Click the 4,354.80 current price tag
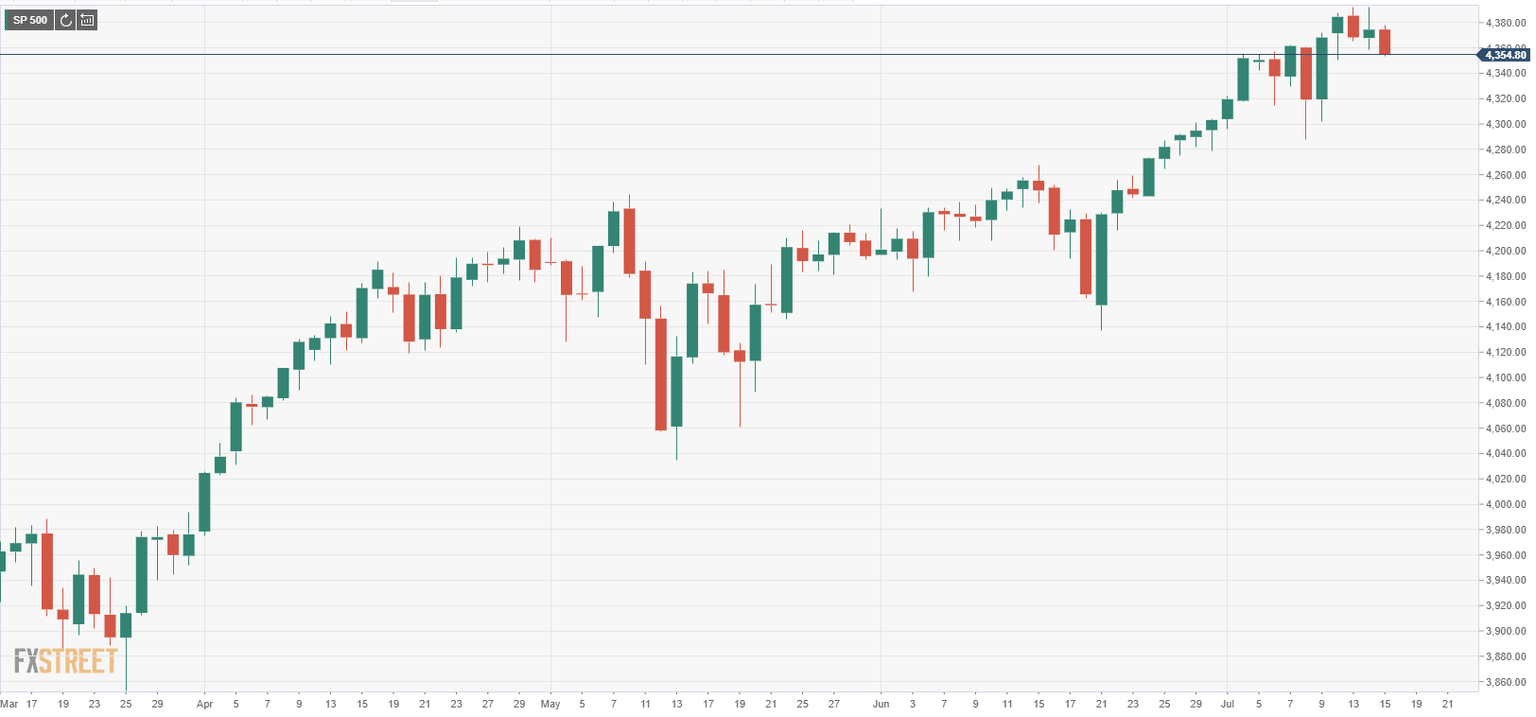This screenshot has width=1536, height=717. [1506, 55]
